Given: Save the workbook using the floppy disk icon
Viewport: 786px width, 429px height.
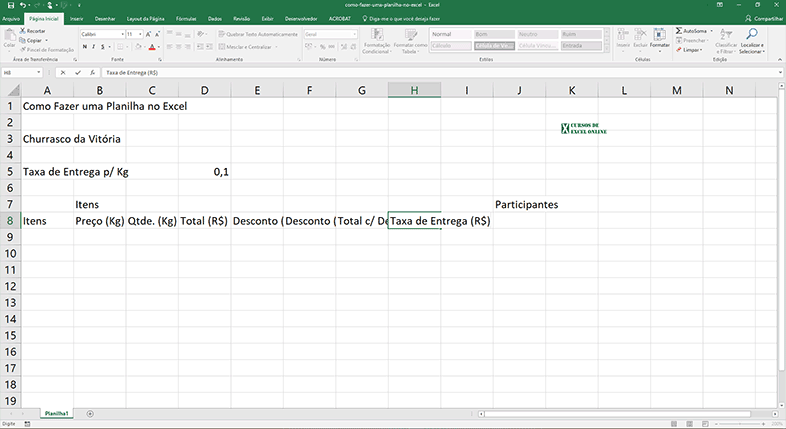Looking at the screenshot, I should (x=11, y=5).
